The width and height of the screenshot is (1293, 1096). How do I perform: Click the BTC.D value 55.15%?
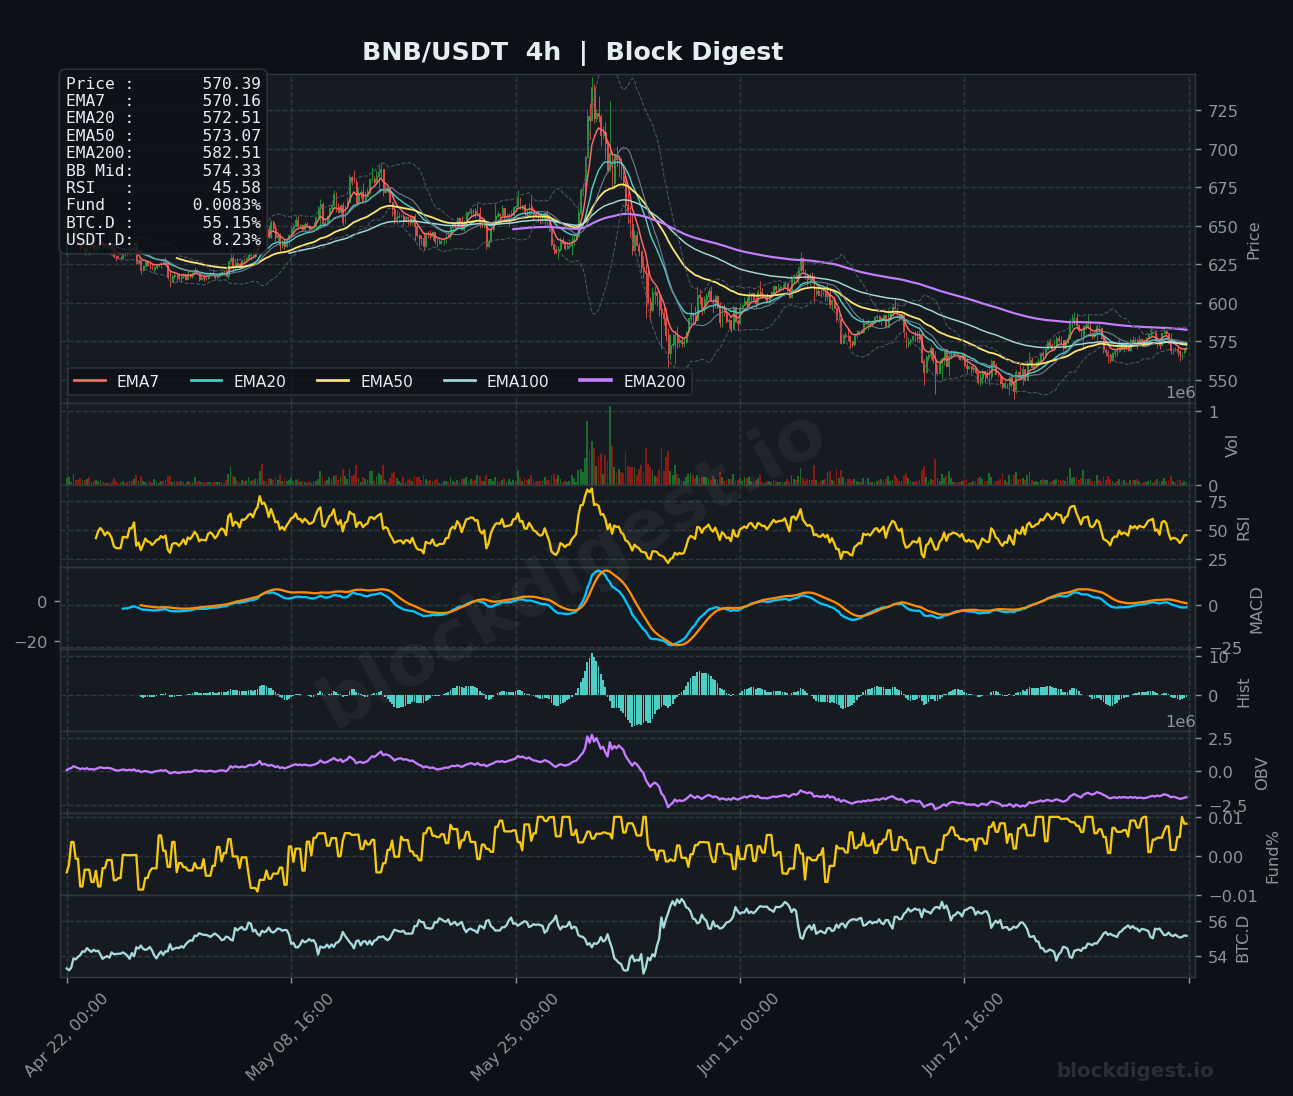[231, 223]
